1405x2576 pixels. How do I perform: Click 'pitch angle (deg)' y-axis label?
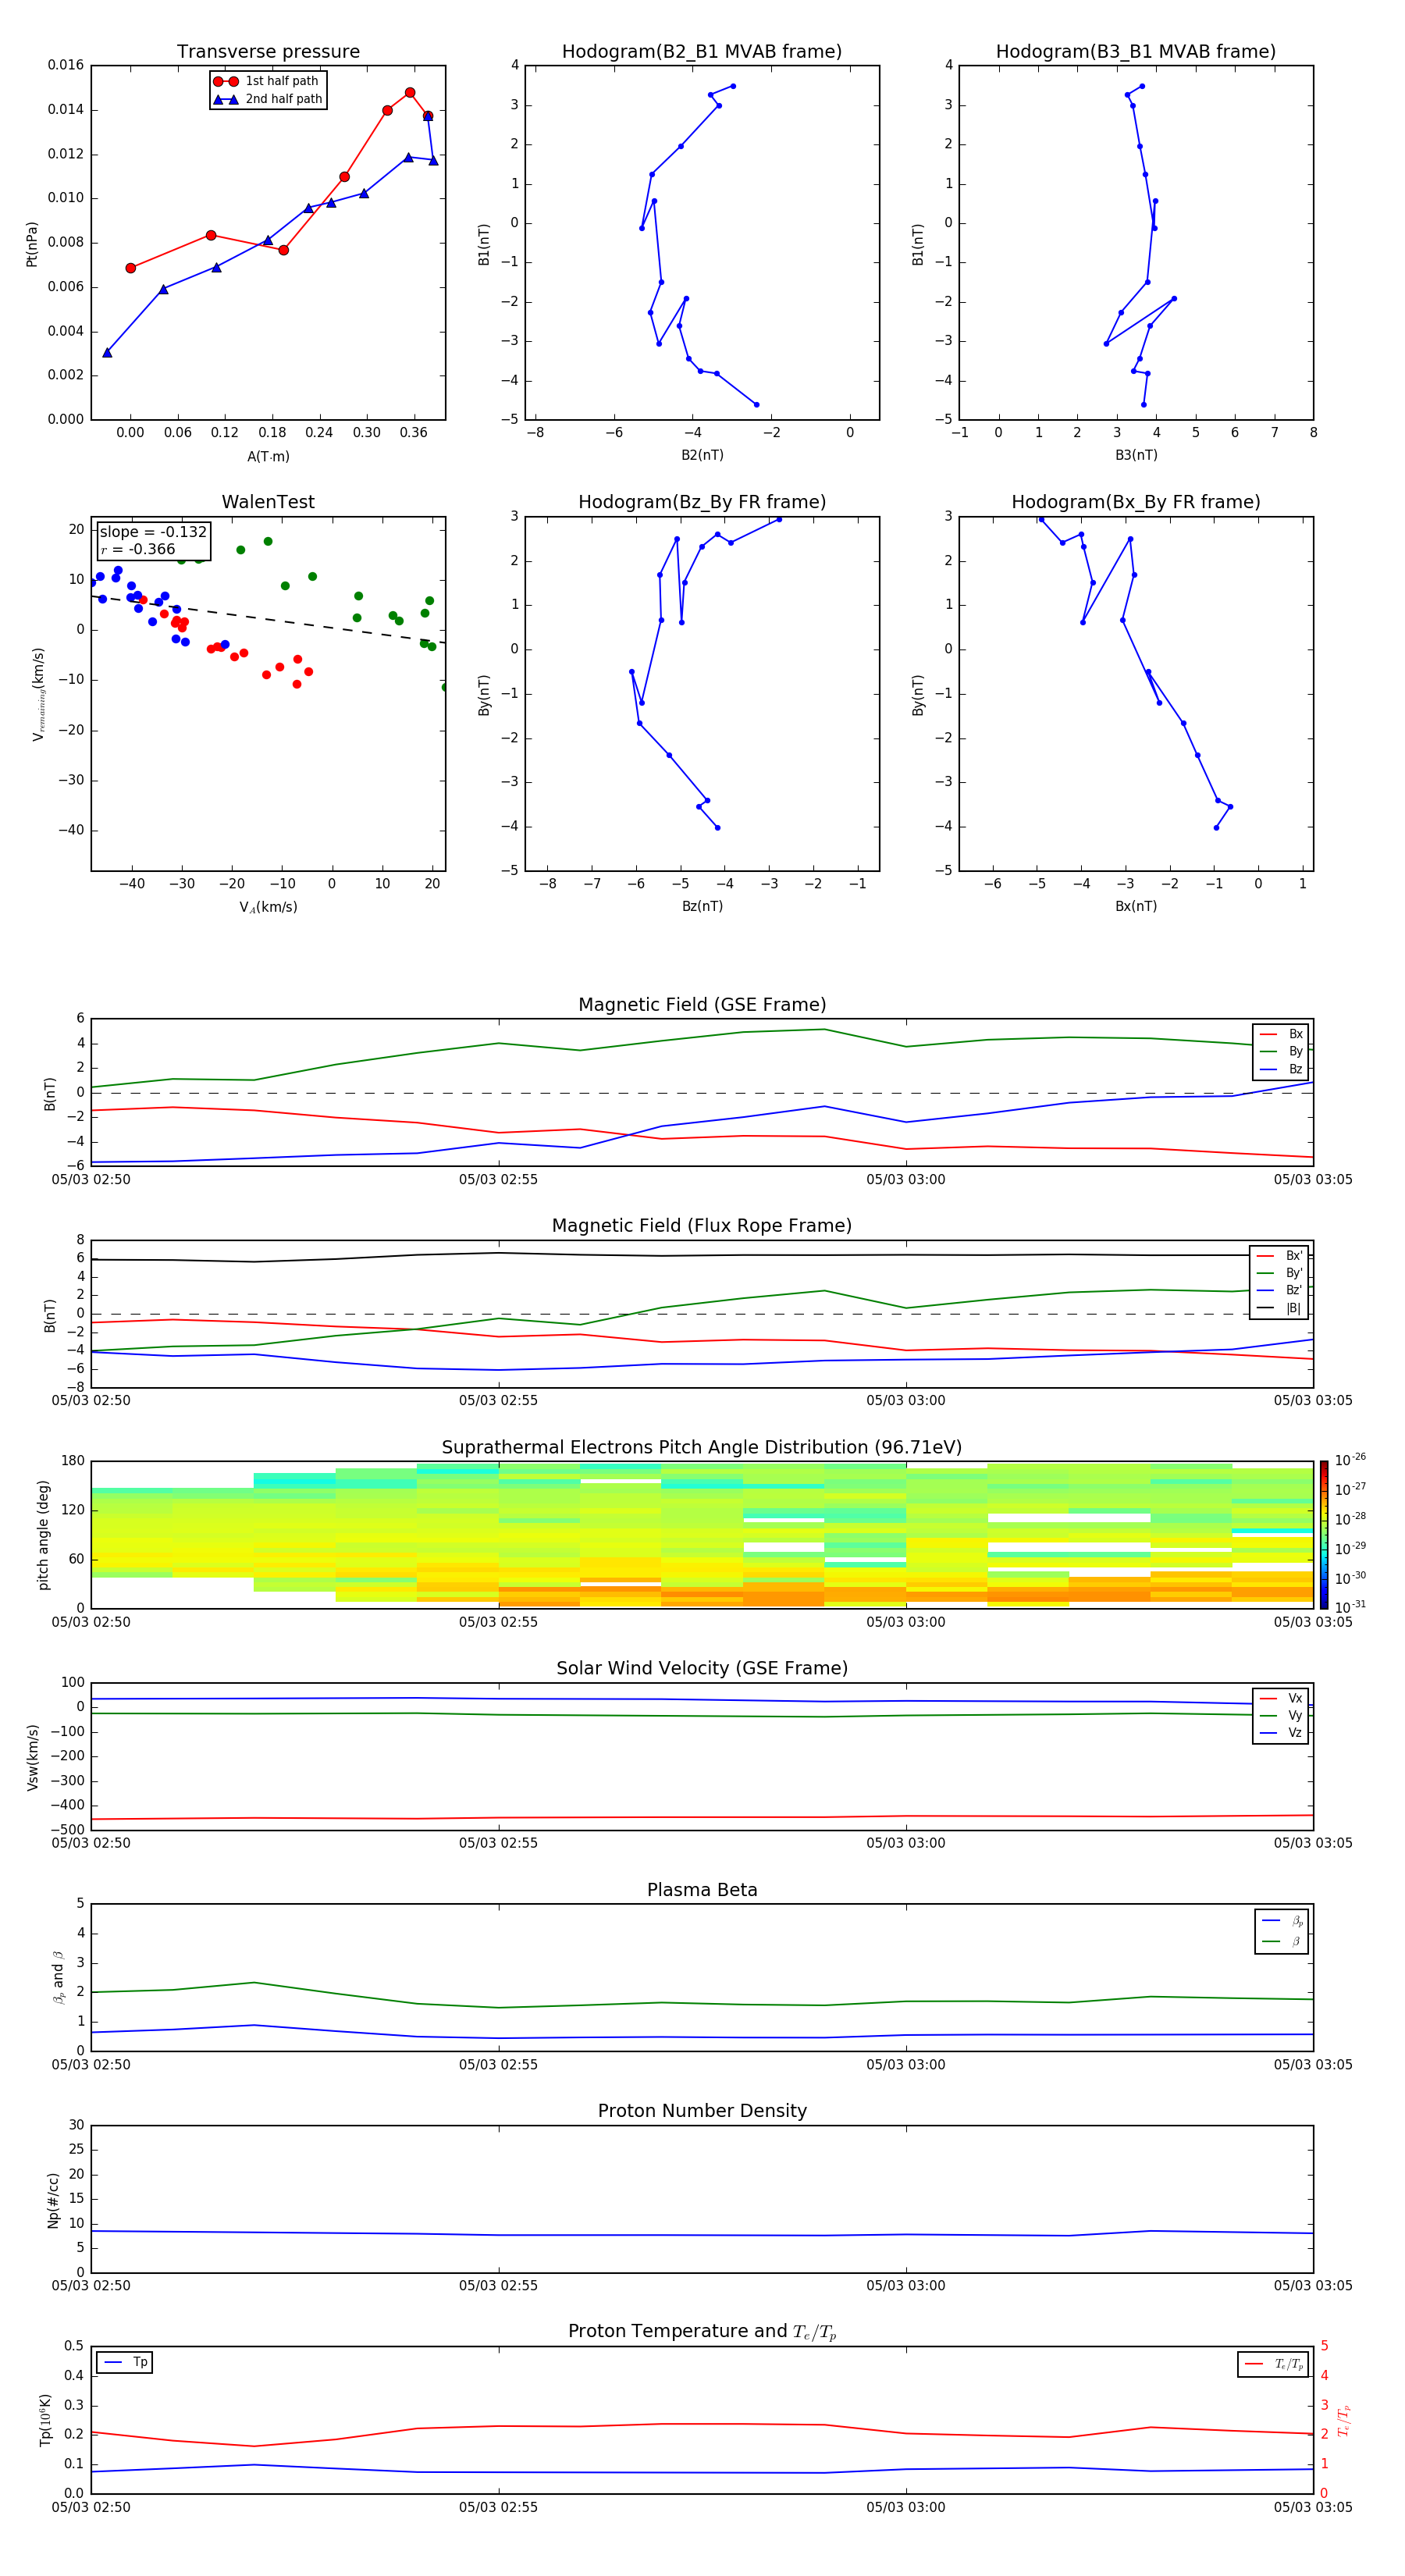43,1535
